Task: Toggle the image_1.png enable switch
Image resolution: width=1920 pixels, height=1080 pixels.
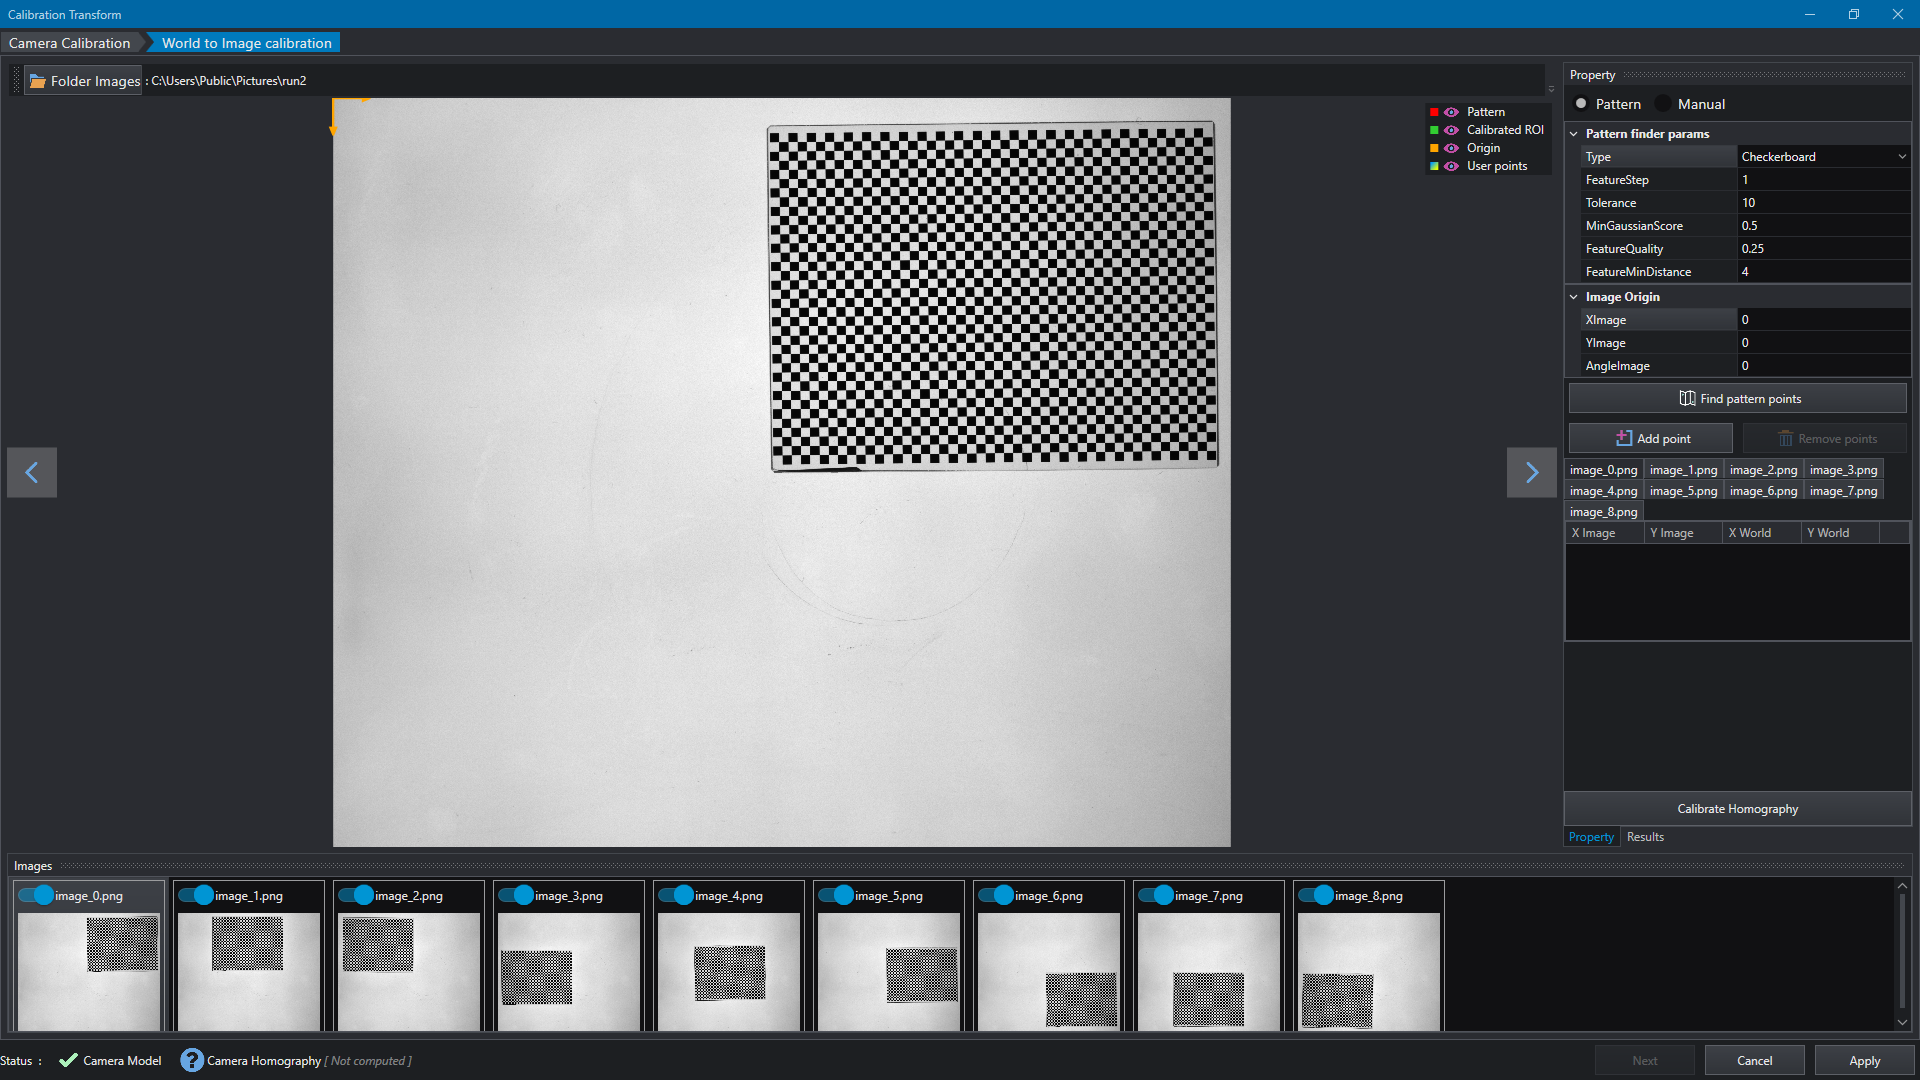Action: (x=196, y=895)
